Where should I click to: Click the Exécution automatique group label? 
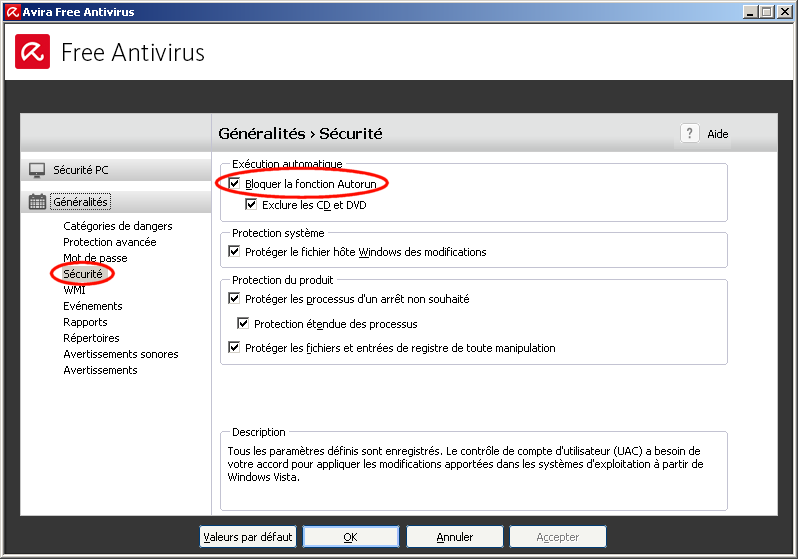point(287,164)
